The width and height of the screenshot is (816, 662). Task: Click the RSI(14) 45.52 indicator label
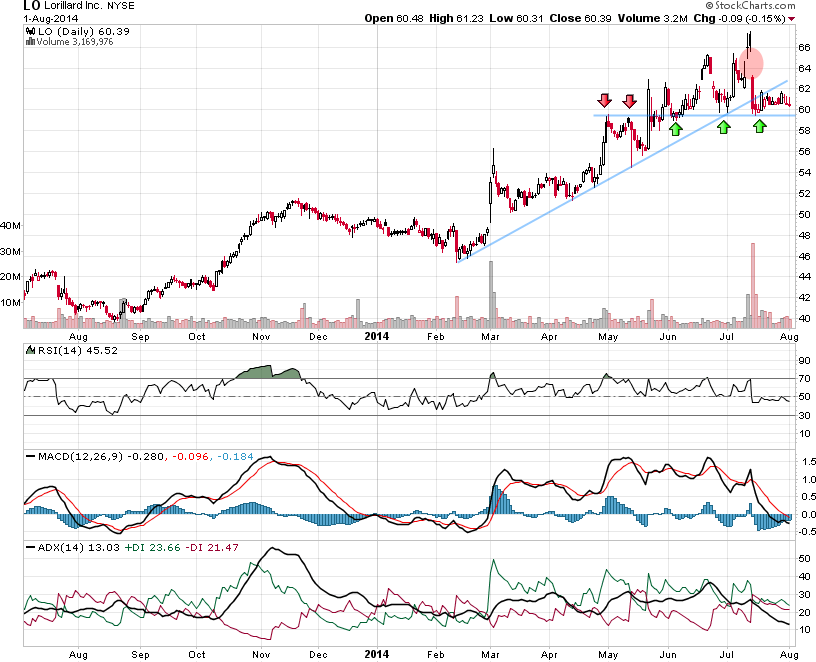click(78, 350)
